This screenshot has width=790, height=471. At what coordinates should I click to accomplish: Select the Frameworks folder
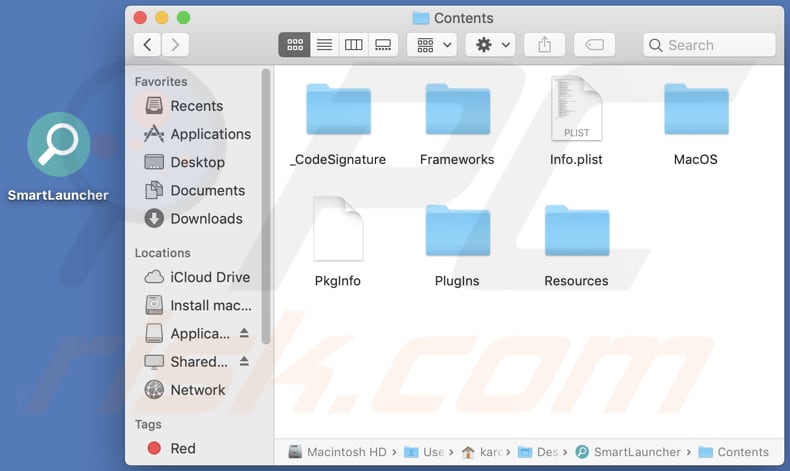[457, 124]
